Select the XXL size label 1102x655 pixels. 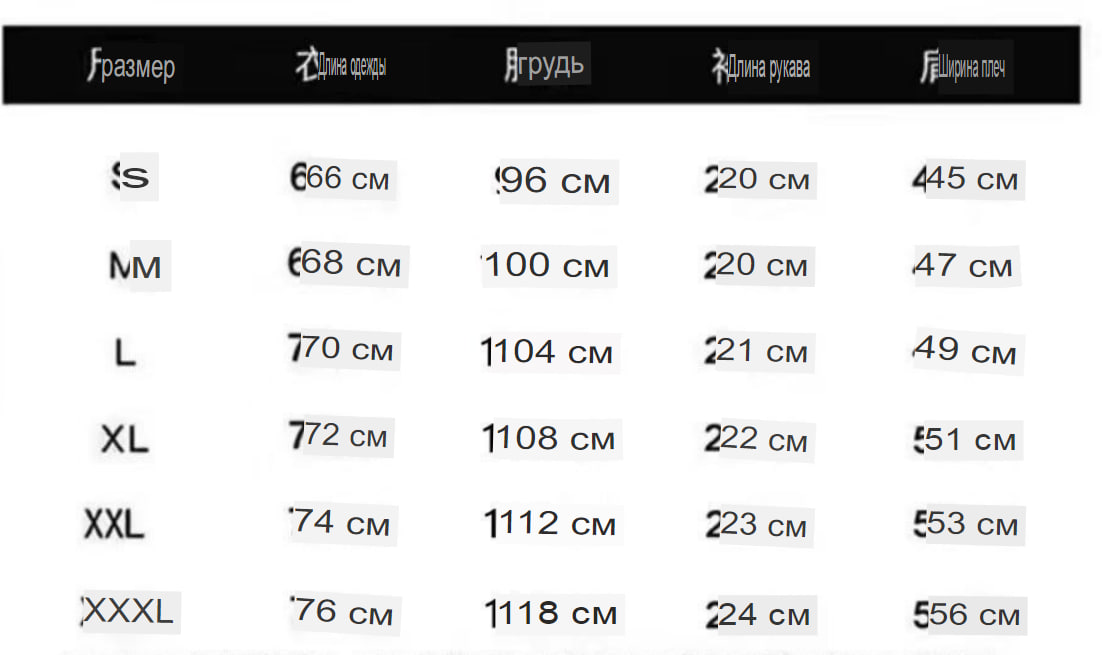click(x=114, y=524)
